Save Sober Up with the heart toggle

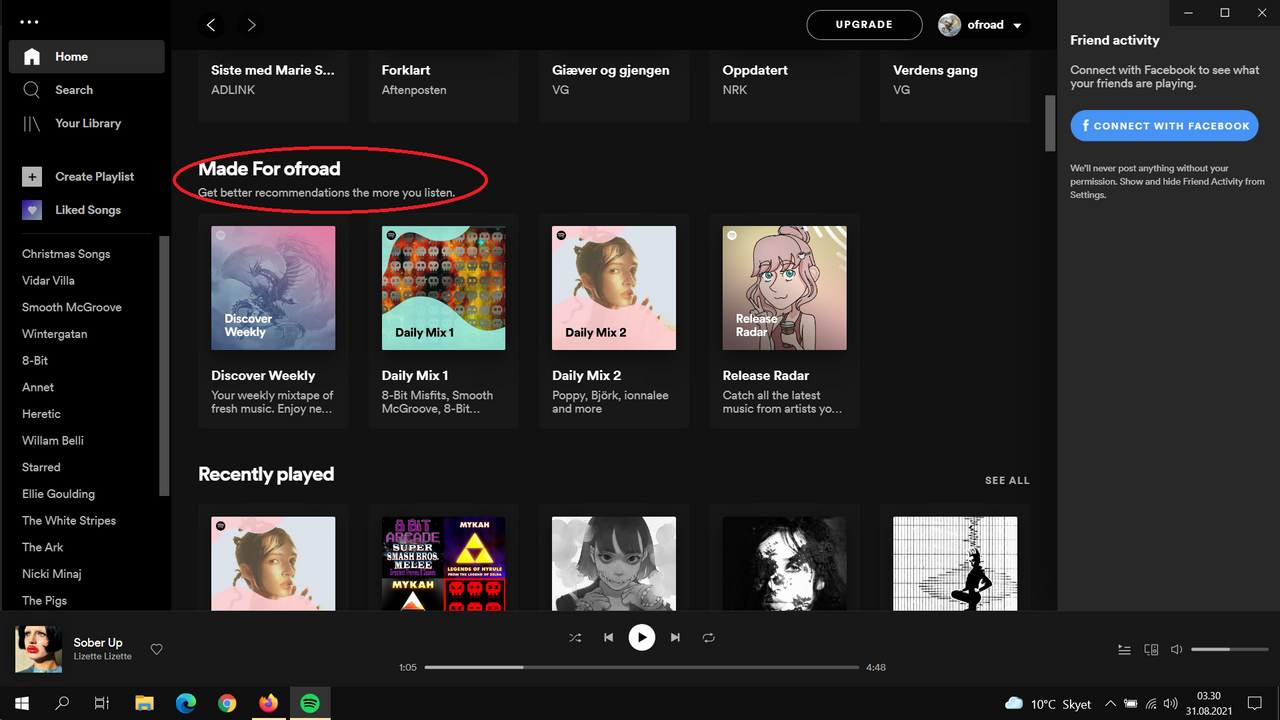(x=156, y=649)
